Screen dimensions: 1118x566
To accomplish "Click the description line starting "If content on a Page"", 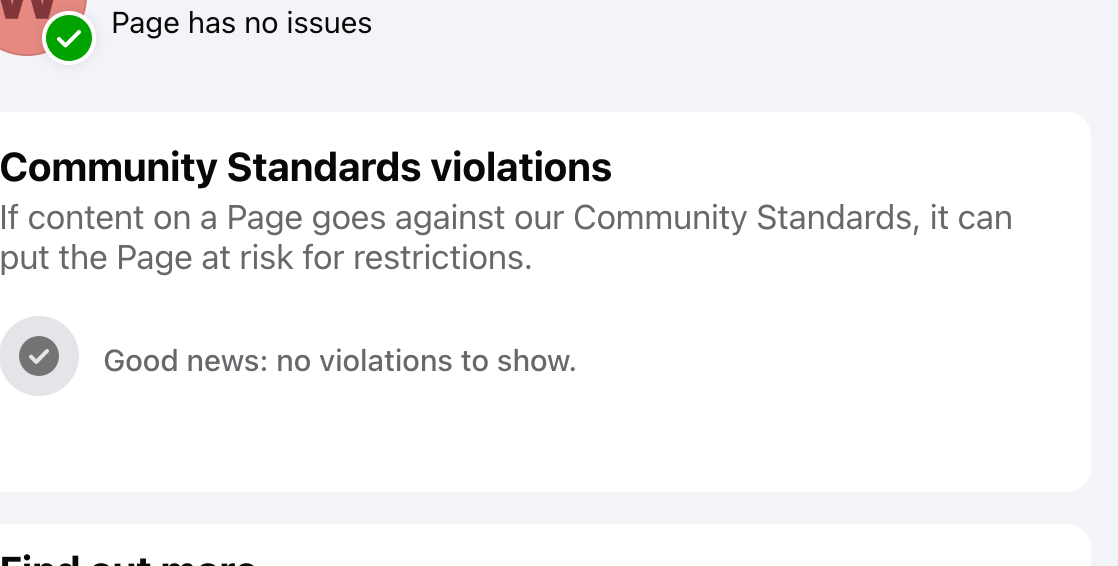I will [506, 218].
